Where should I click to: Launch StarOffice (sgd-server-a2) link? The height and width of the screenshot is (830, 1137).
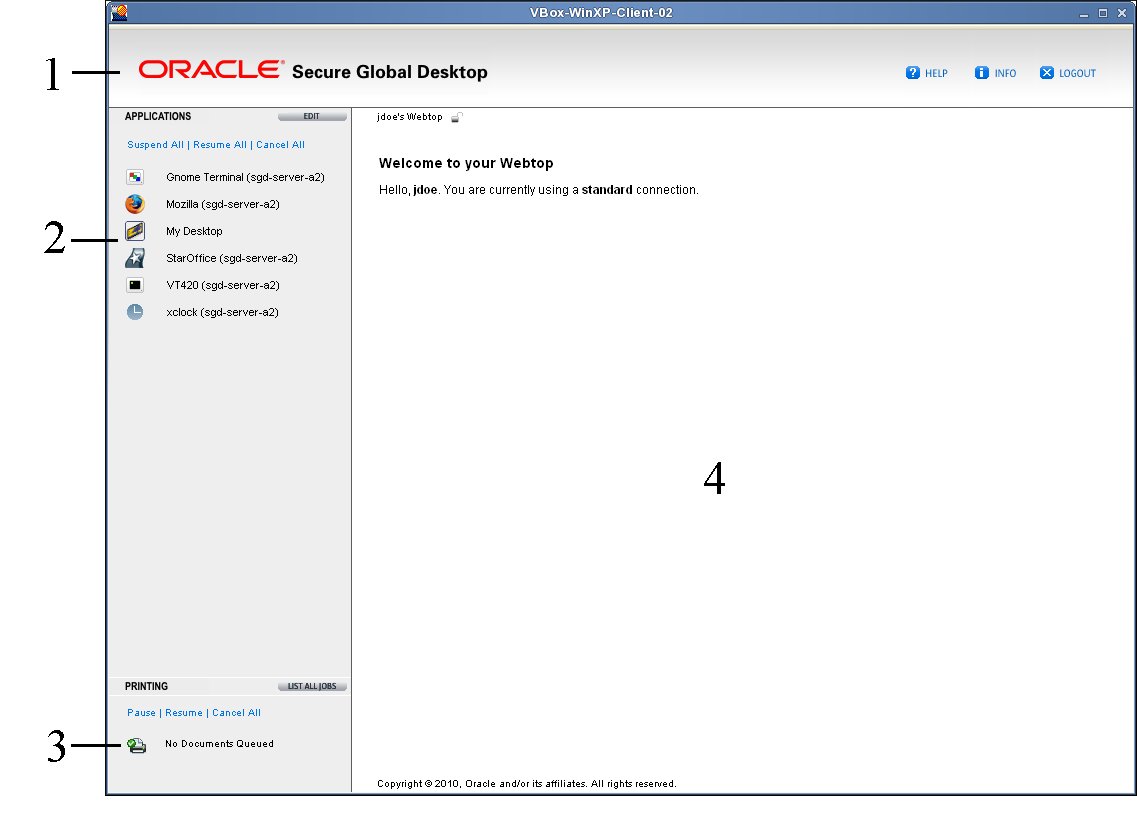pyautogui.click(x=231, y=258)
